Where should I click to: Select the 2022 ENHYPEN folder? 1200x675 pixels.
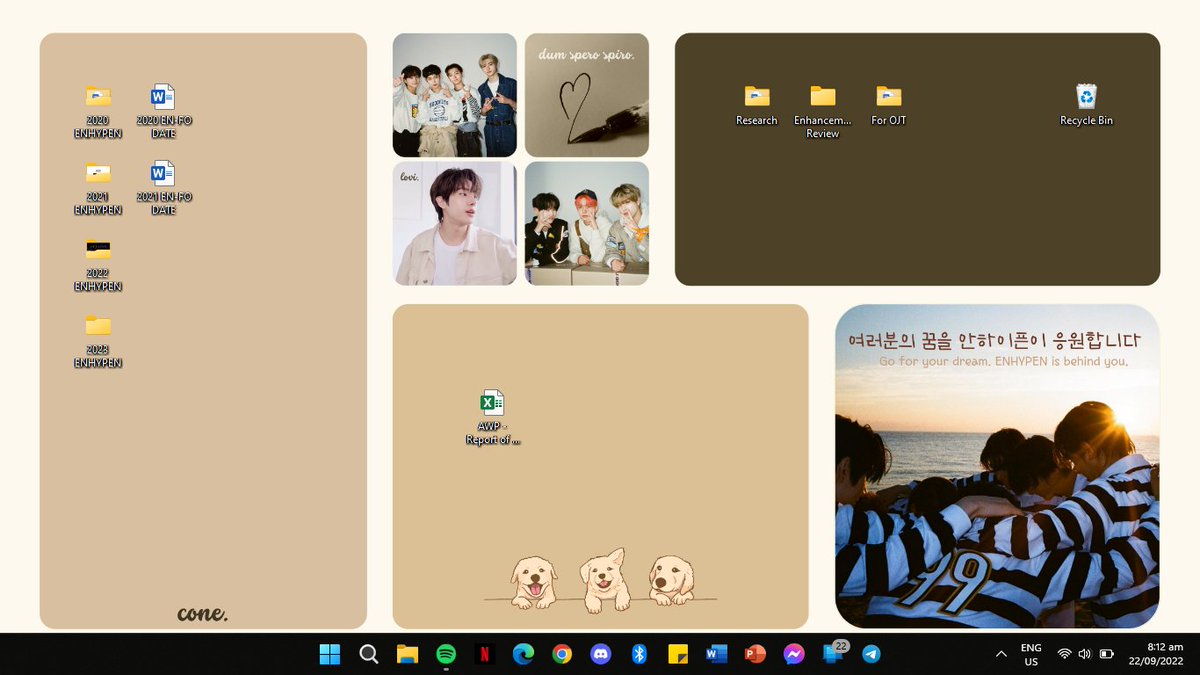coord(98,264)
